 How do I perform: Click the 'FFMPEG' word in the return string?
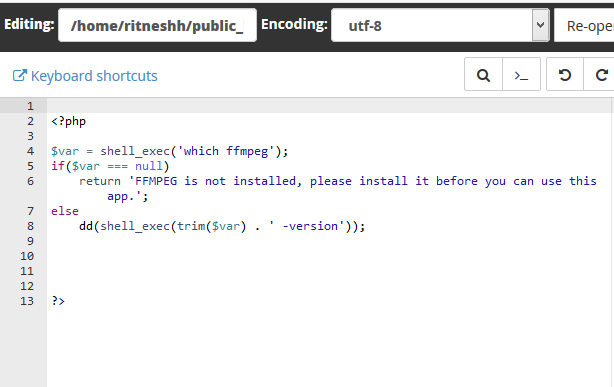(156, 181)
